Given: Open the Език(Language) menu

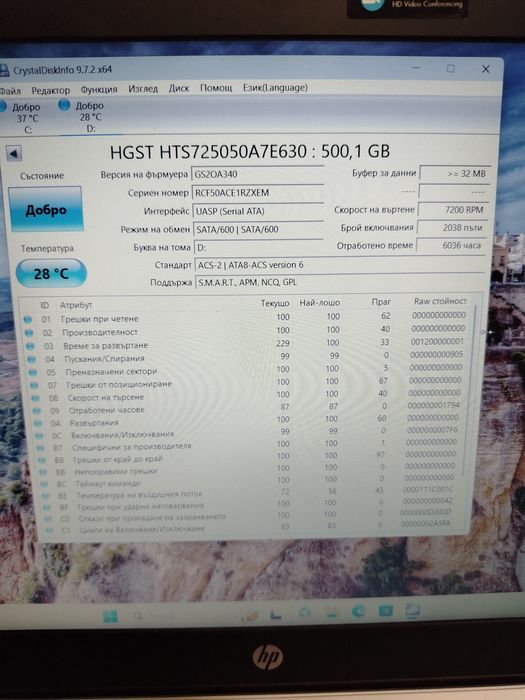Looking at the screenshot, I should [x=275, y=88].
